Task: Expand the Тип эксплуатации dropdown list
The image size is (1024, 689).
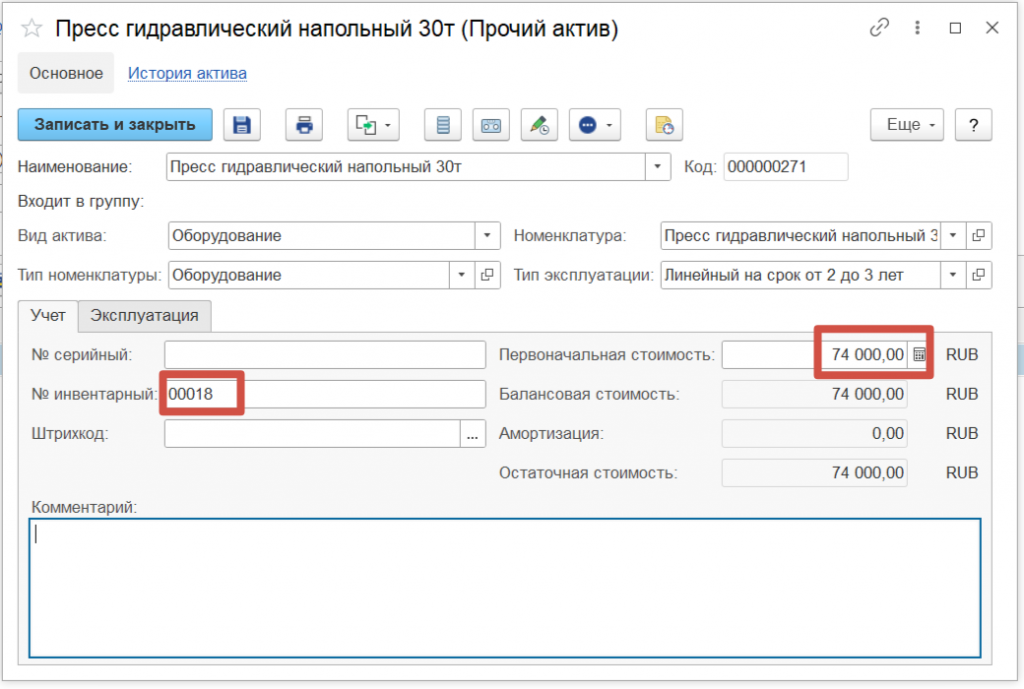Action: click(954, 274)
